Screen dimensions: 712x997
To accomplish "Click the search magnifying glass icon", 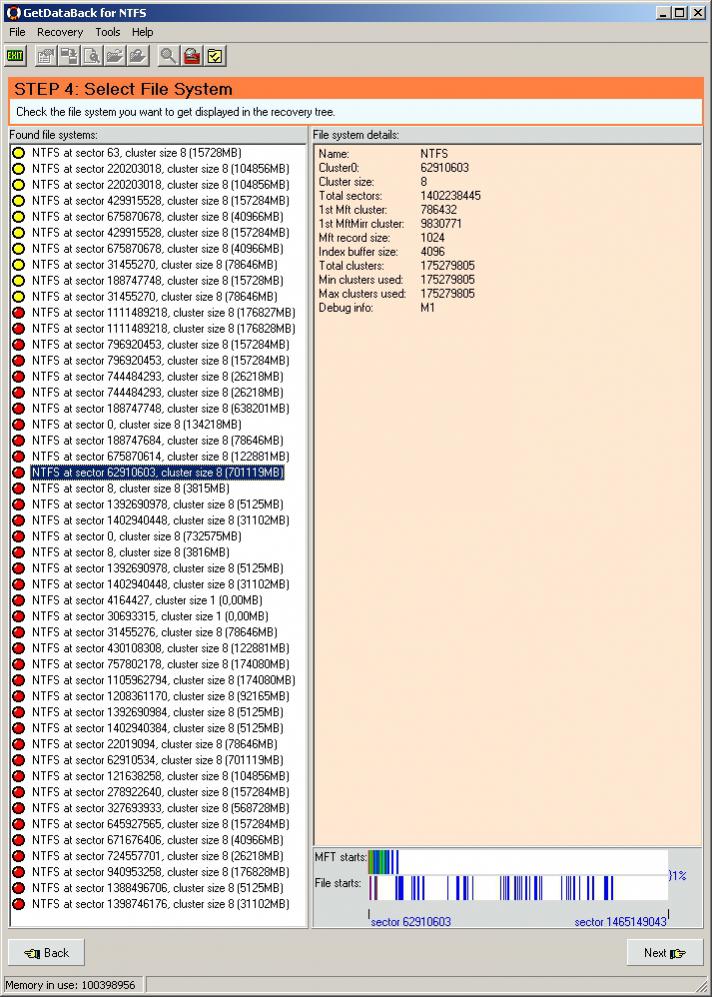I will [168, 56].
